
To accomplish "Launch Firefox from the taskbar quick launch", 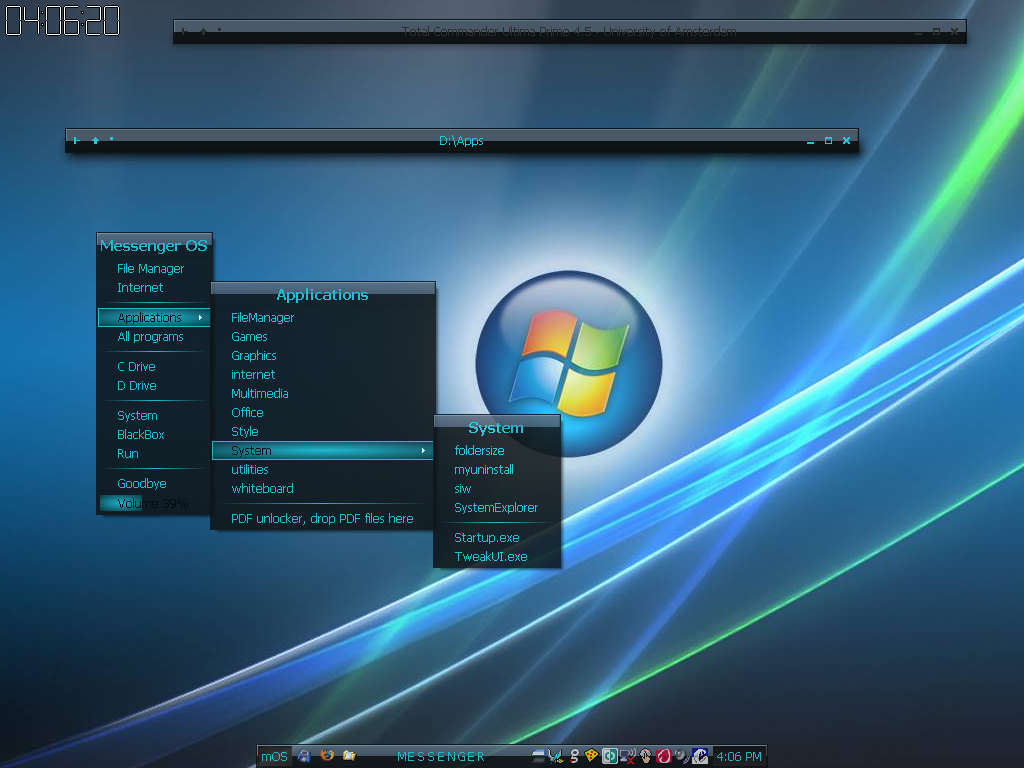I will [327, 756].
